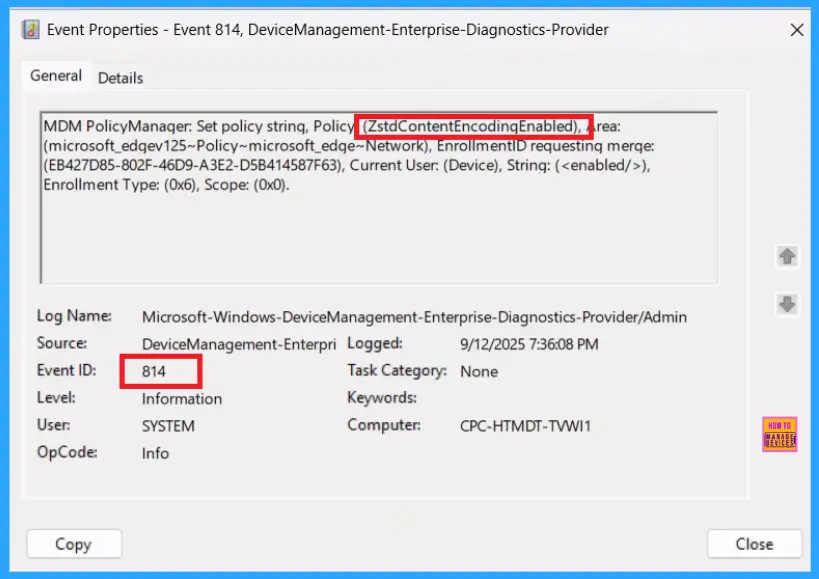The height and width of the screenshot is (579, 819).
Task: Select the Computer value CPC-HTMDT-TVWI1
Action: 525,426
